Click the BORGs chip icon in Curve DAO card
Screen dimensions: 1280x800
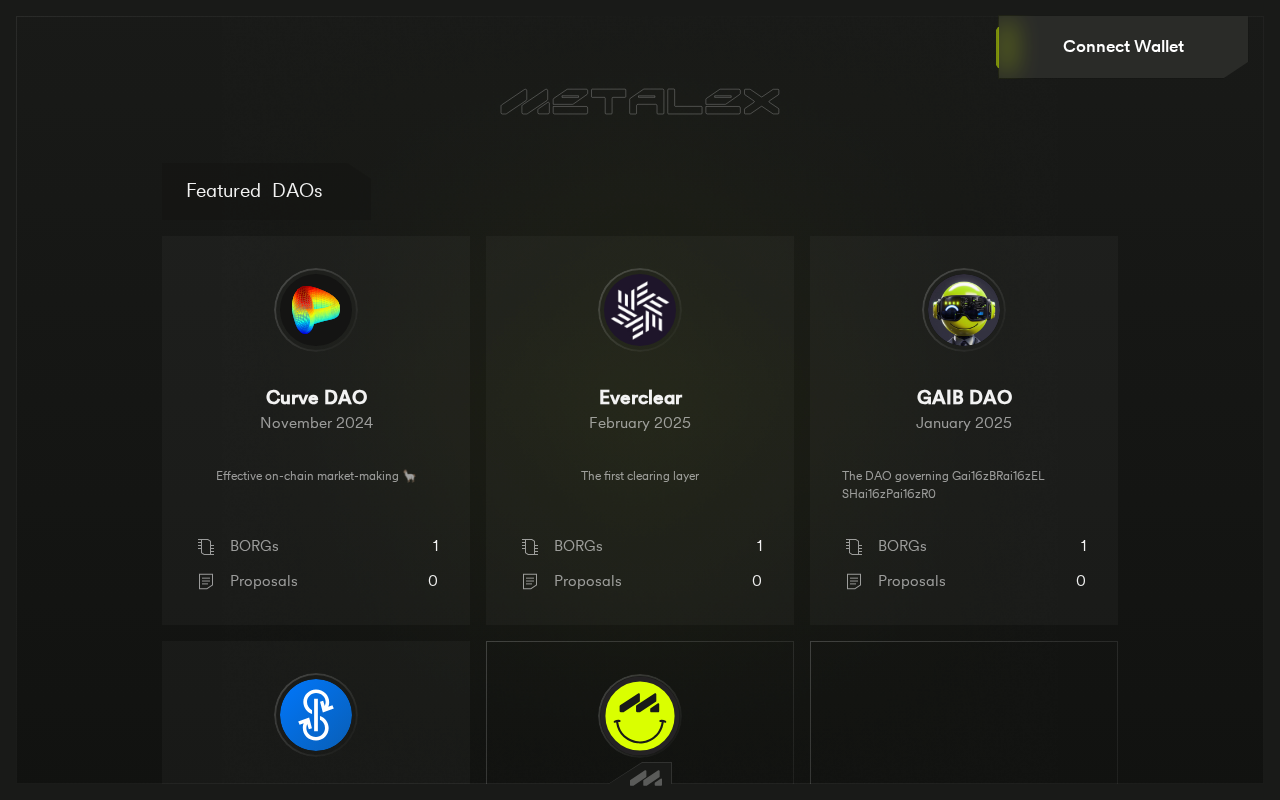[206, 546]
